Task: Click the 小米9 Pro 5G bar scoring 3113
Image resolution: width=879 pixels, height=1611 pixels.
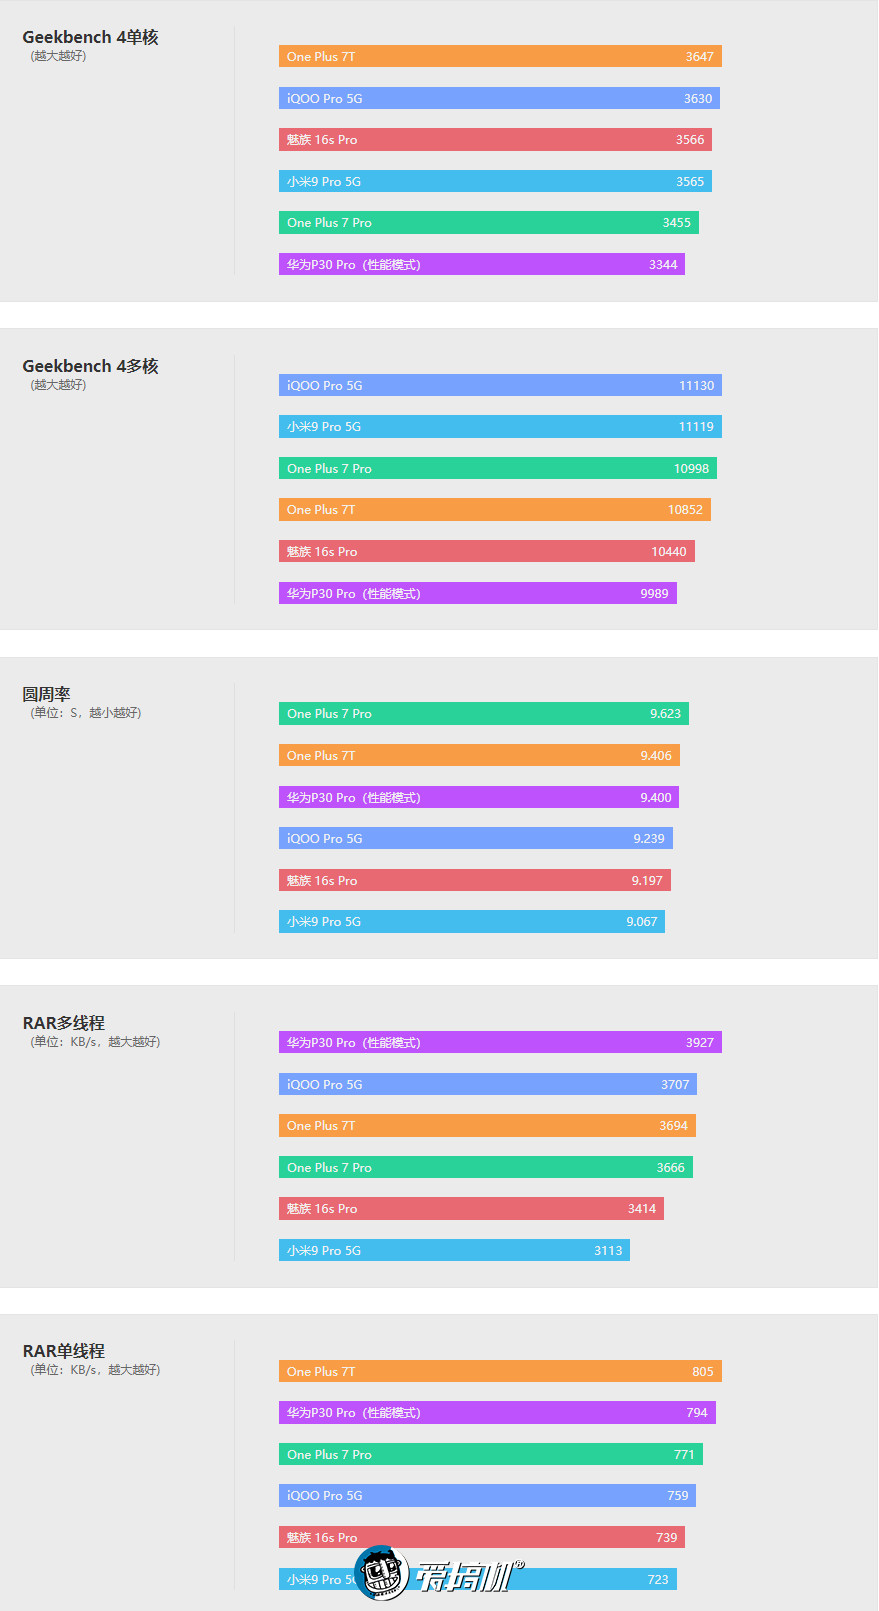Action: [x=454, y=1250]
